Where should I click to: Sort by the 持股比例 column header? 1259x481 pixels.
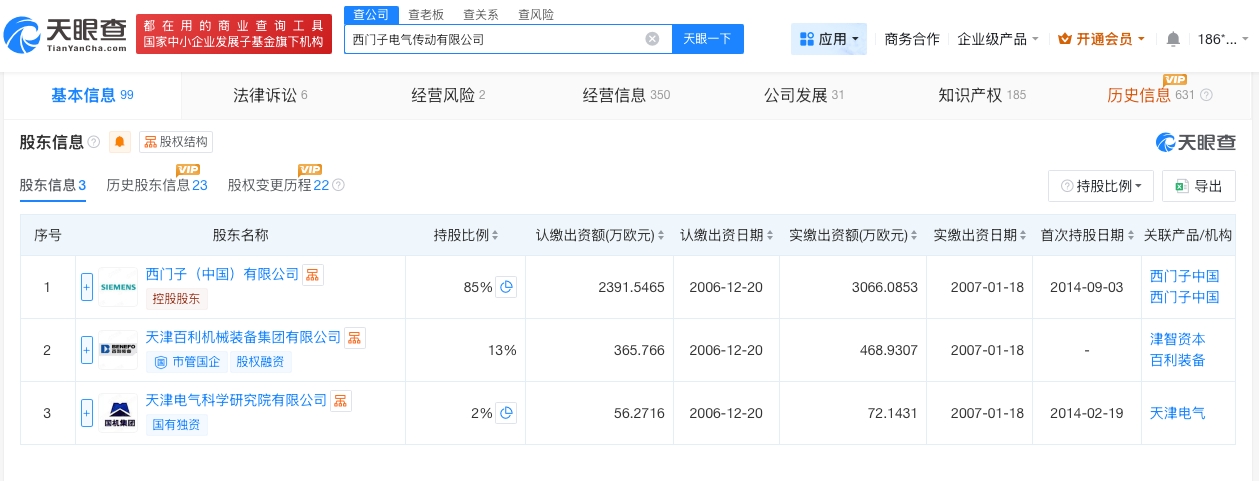(x=466, y=235)
